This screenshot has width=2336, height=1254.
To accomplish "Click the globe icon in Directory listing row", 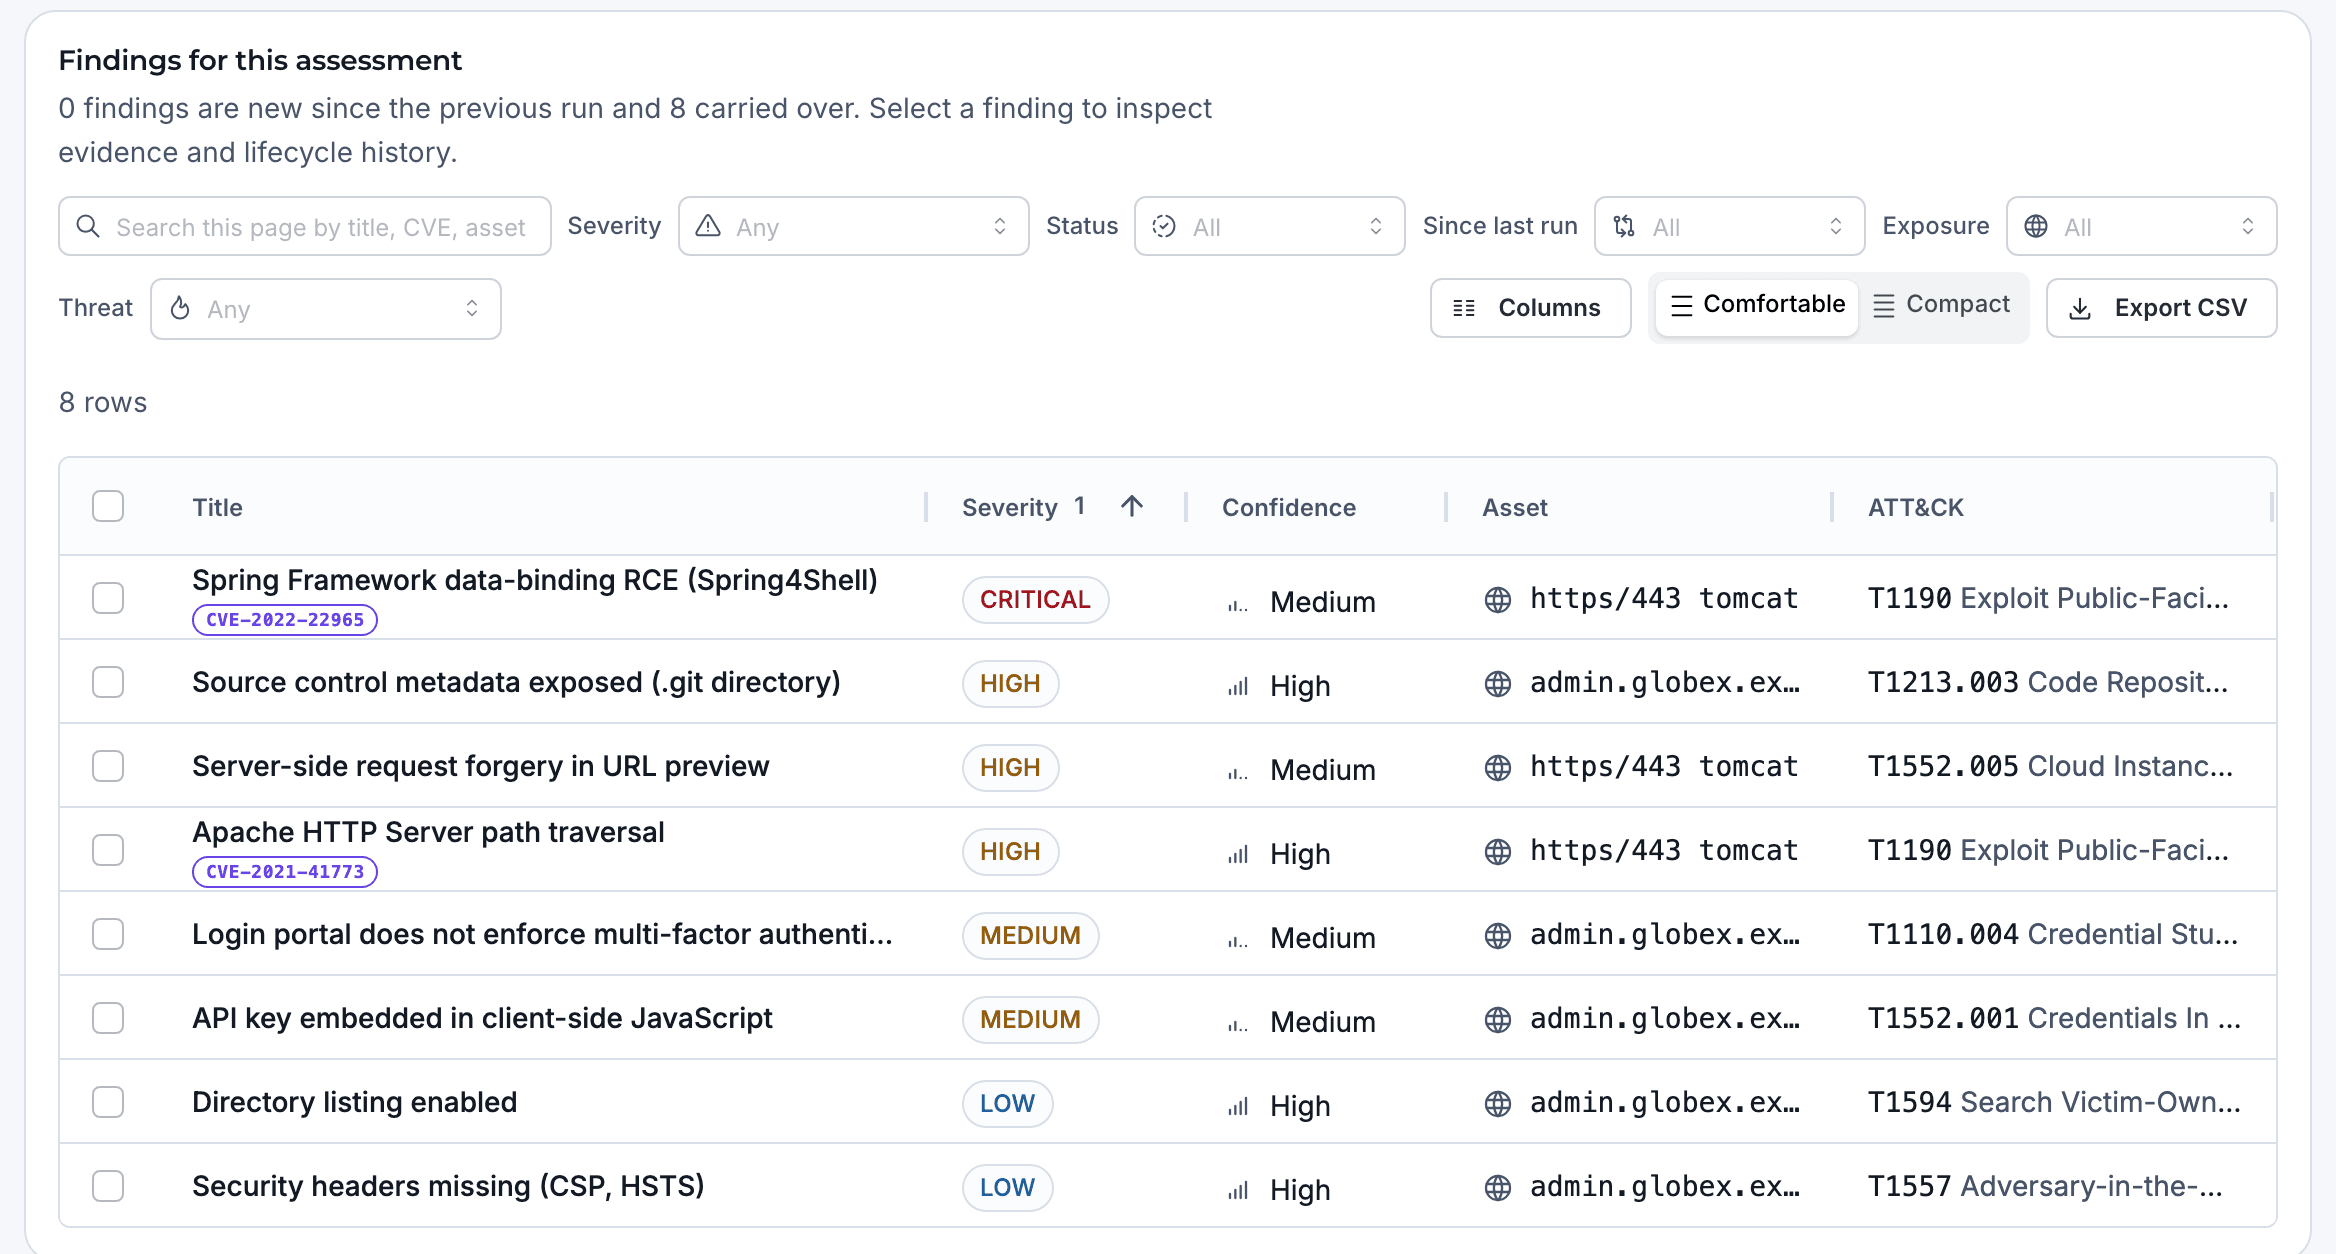I will pos(1497,1104).
